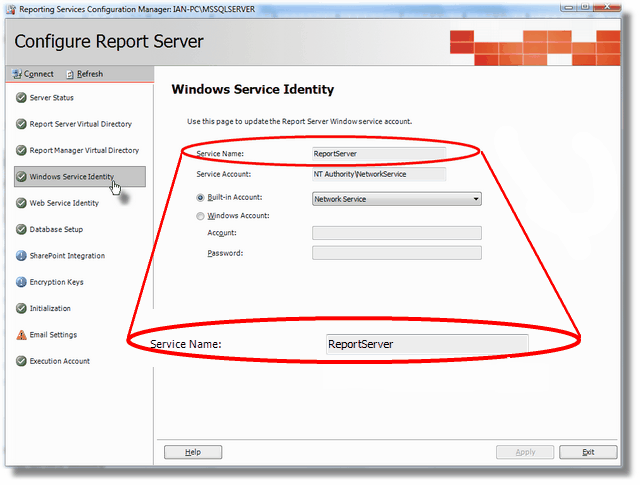
Task: Click the Connect toolbar icon
Action: pos(16,74)
